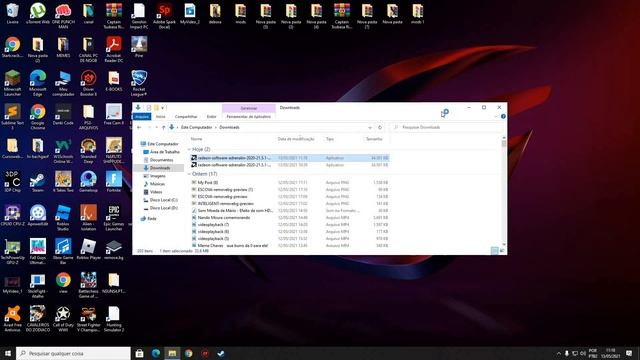Screen dimensions: 640x360
Task: Select the Gerenciar contextual tab
Action: [249, 108]
